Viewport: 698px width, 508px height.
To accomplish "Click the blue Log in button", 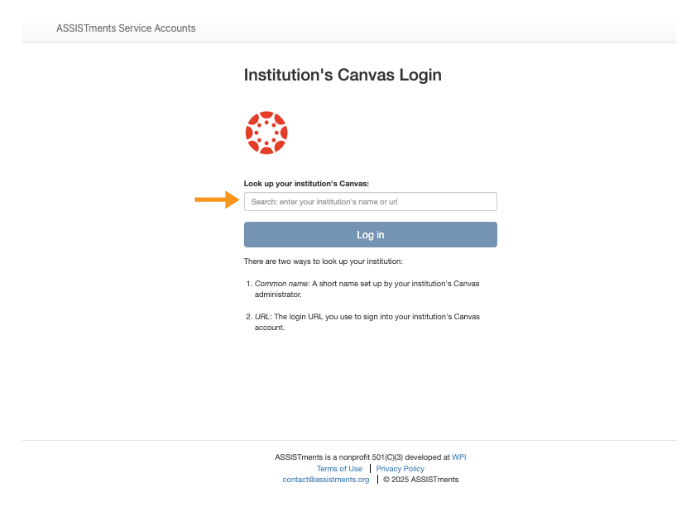I will click(370, 235).
